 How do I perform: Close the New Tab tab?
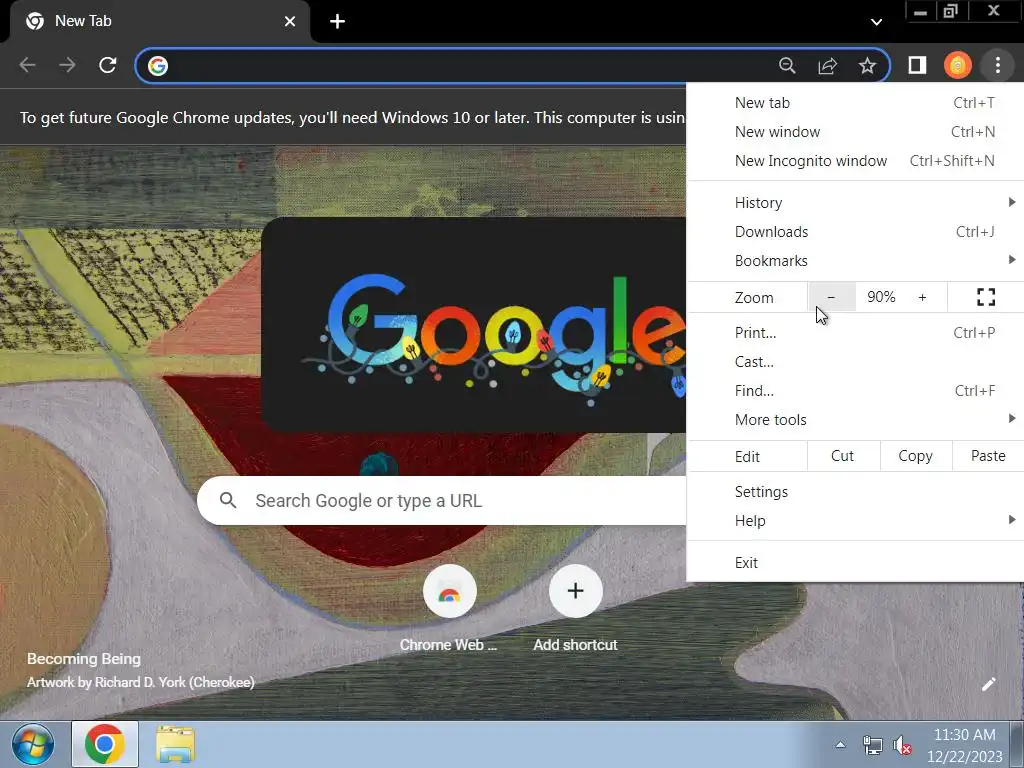point(290,22)
